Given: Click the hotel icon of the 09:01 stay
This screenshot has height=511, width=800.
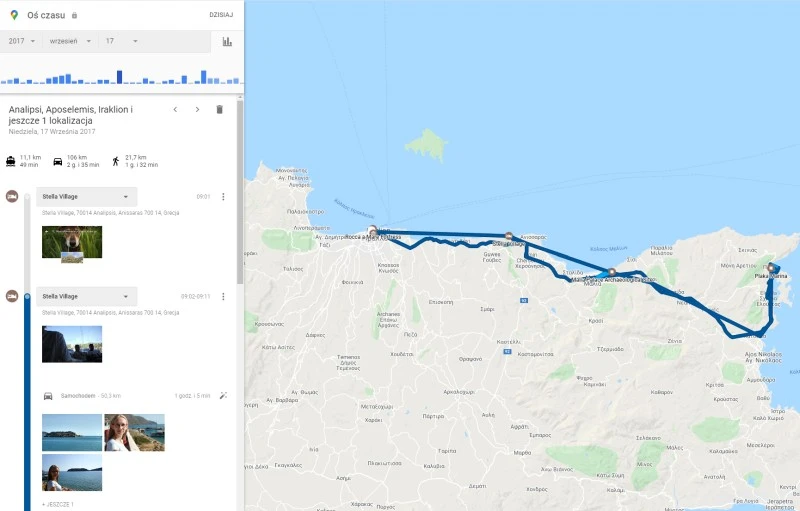Looking at the screenshot, I should 12,197.
